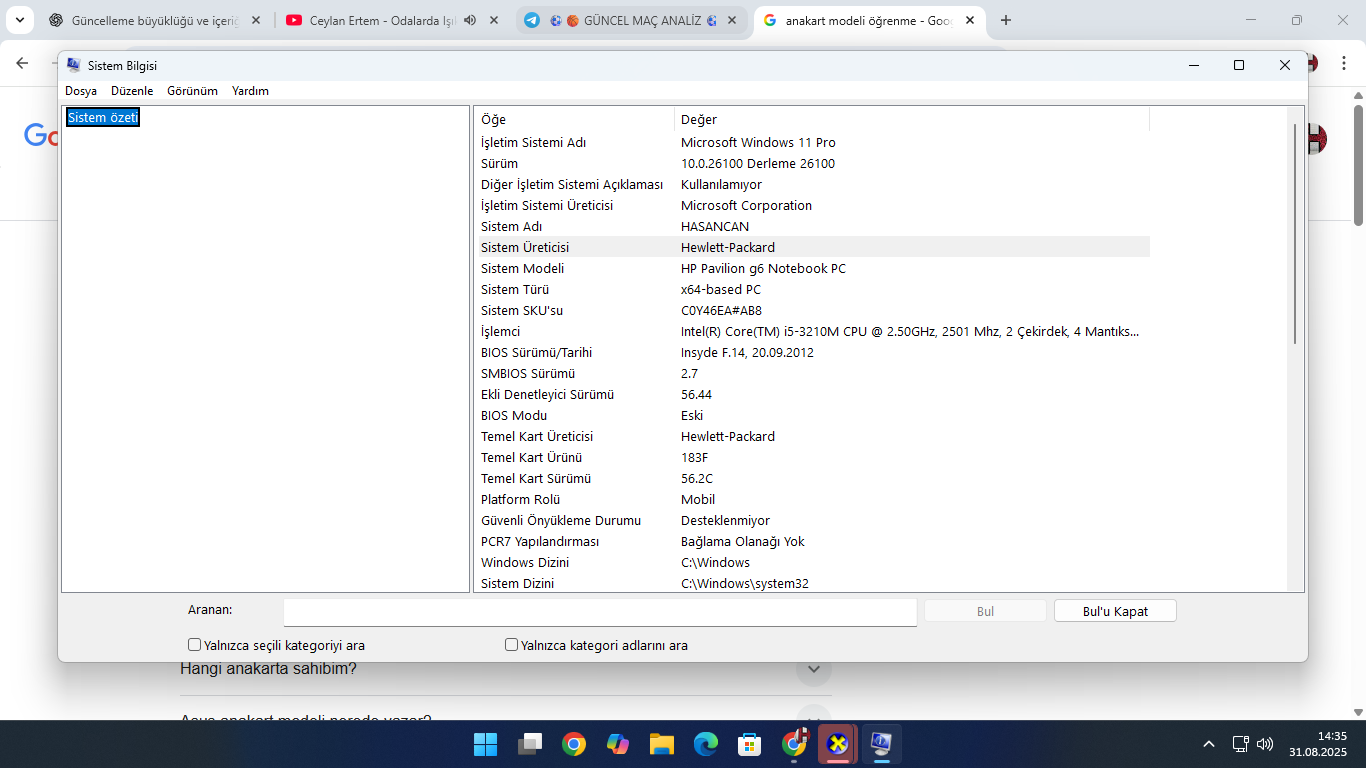Show hidden icons in the system tray
This screenshot has height=768, width=1366.
pos(1209,744)
